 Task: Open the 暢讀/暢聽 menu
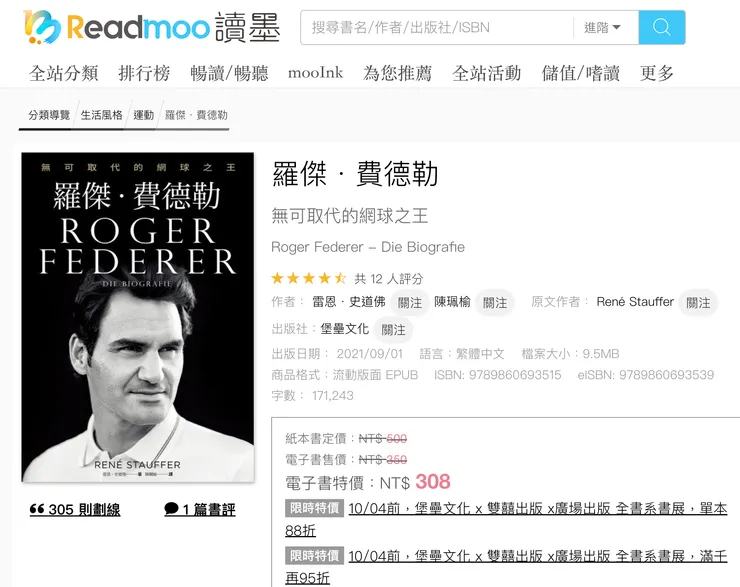tap(229, 73)
